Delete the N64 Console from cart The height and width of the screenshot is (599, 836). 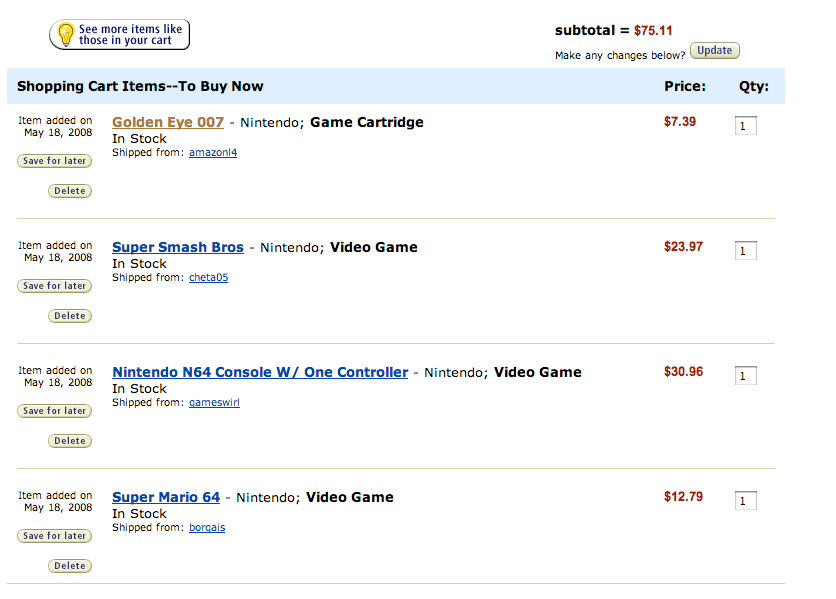tap(70, 441)
